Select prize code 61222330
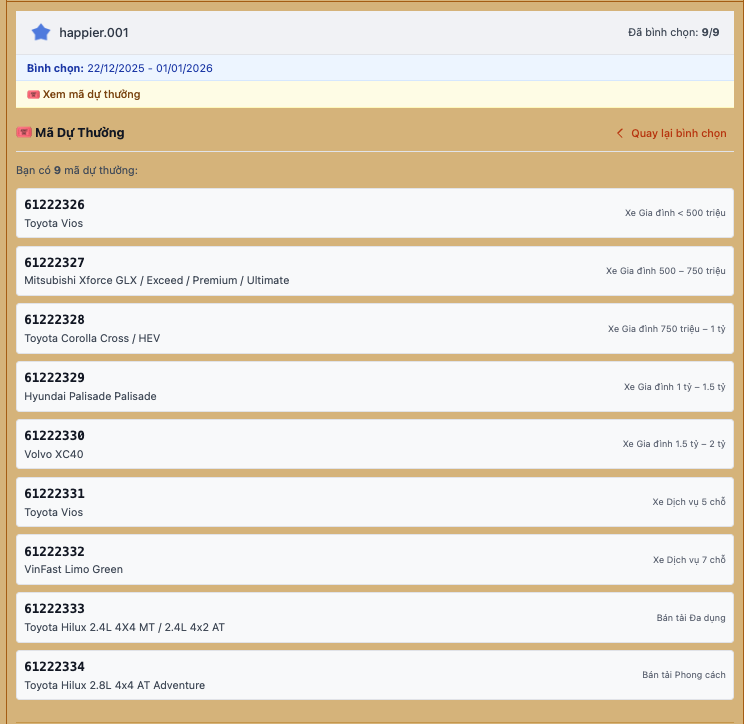744x724 pixels. coord(55,436)
